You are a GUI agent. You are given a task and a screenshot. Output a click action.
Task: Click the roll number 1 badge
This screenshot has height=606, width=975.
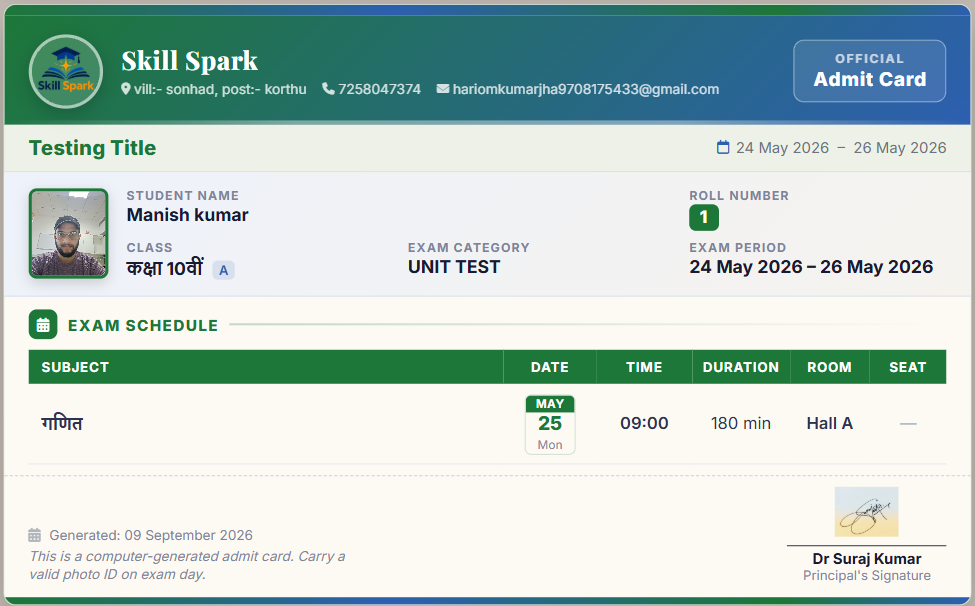coord(704,218)
